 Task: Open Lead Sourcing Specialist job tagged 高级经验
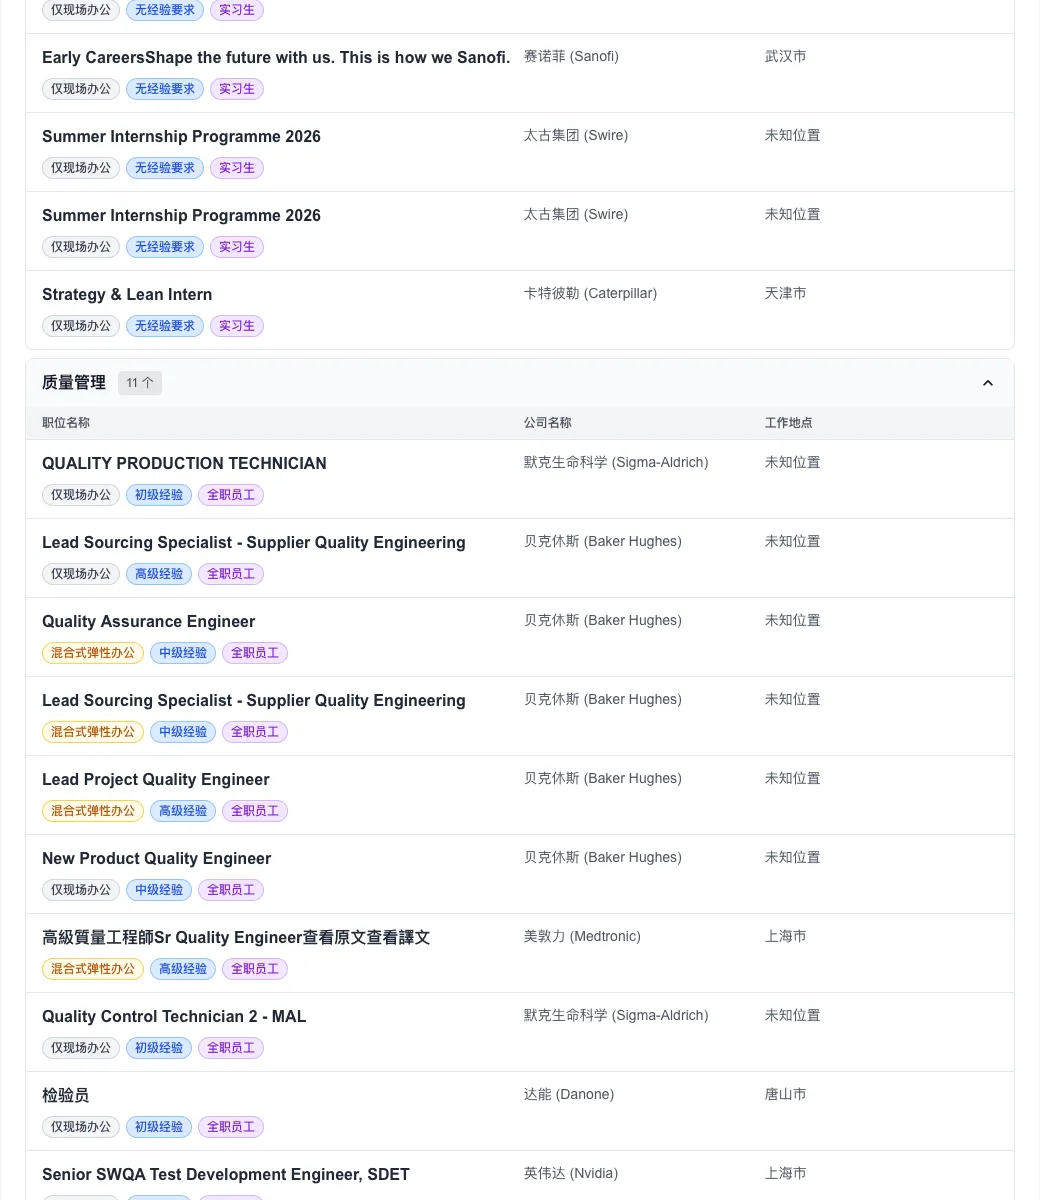click(x=254, y=543)
